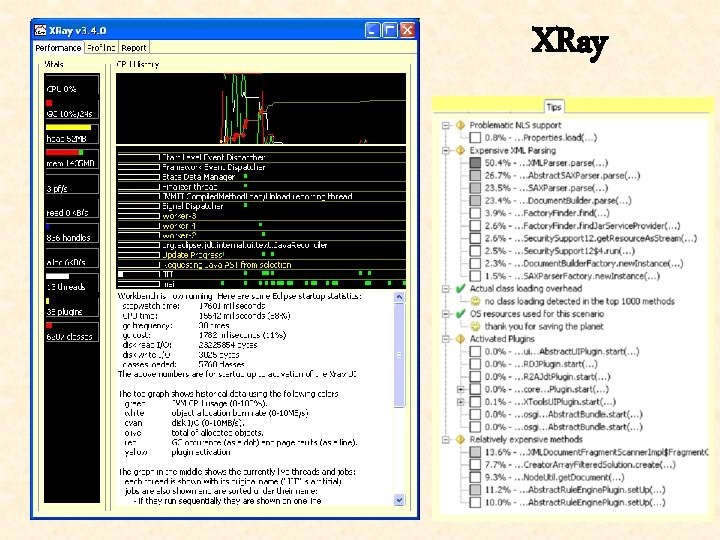Collapse the Relatively expensive methods node
Screen dimensions: 720x540
point(445,439)
